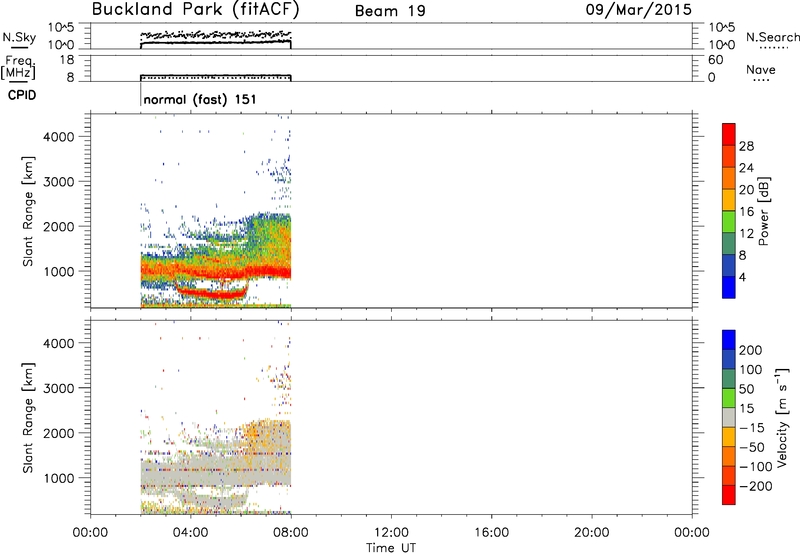Click the "28" label on Power colorbar
This screenshot has height=554, width=800.
(746, 146)
